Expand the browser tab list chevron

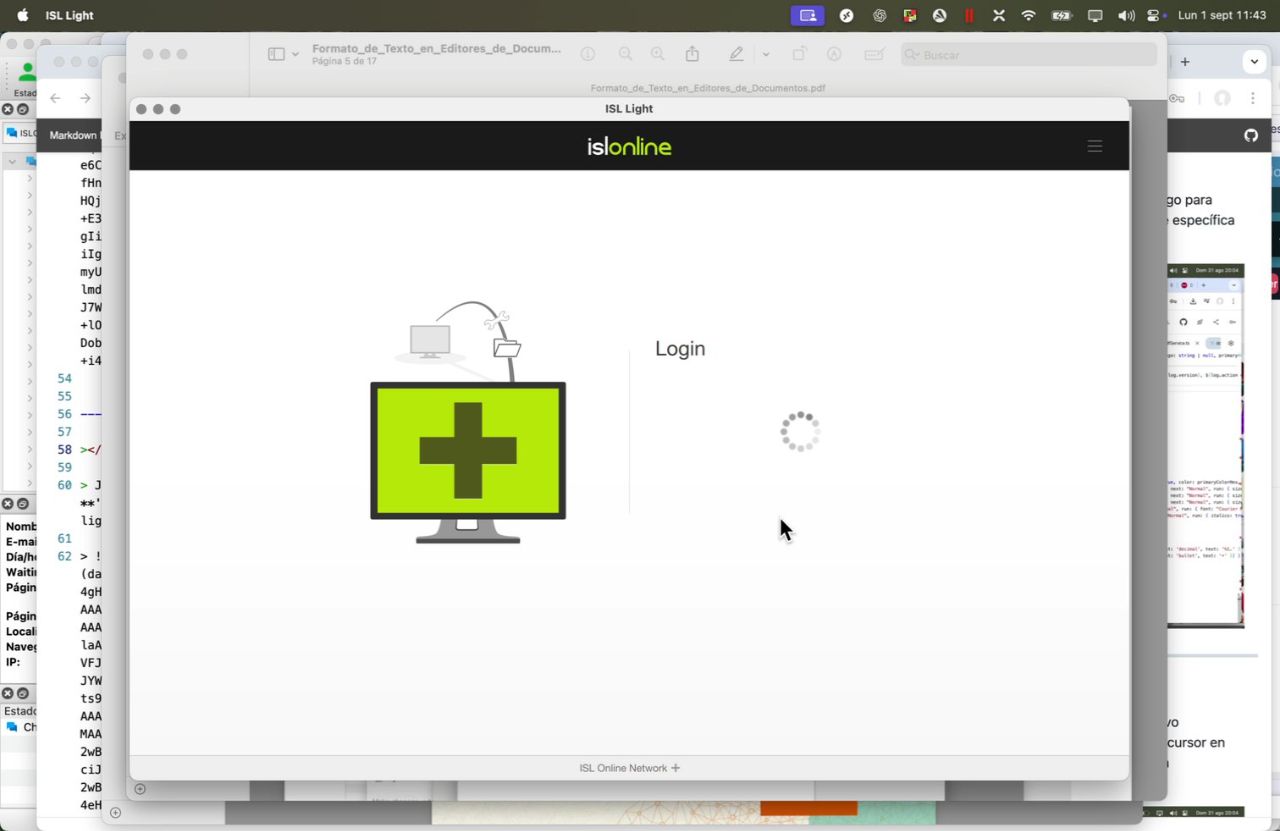(1254, 62)
